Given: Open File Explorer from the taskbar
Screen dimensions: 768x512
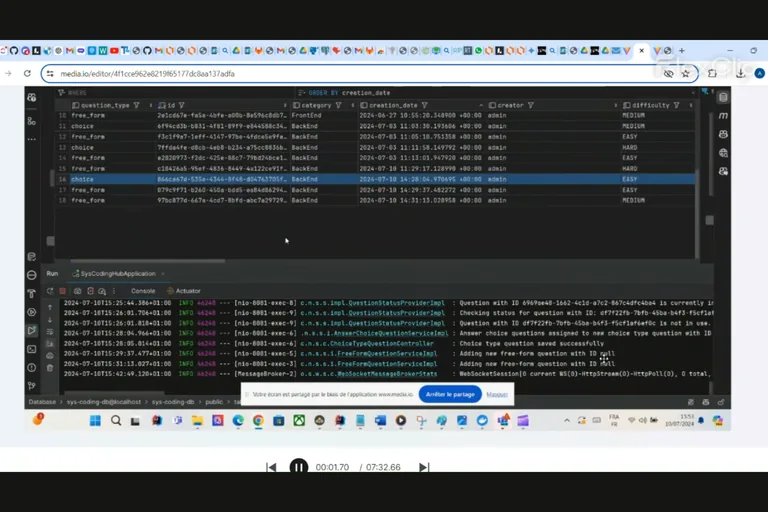Looking at the screenshot, I should (x=197, y=420).
